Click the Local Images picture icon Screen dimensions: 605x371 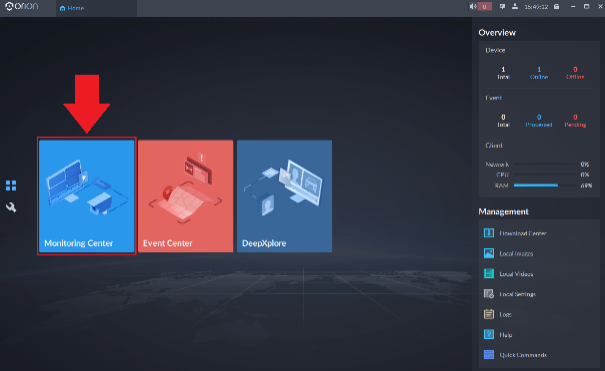click(489, 253)
